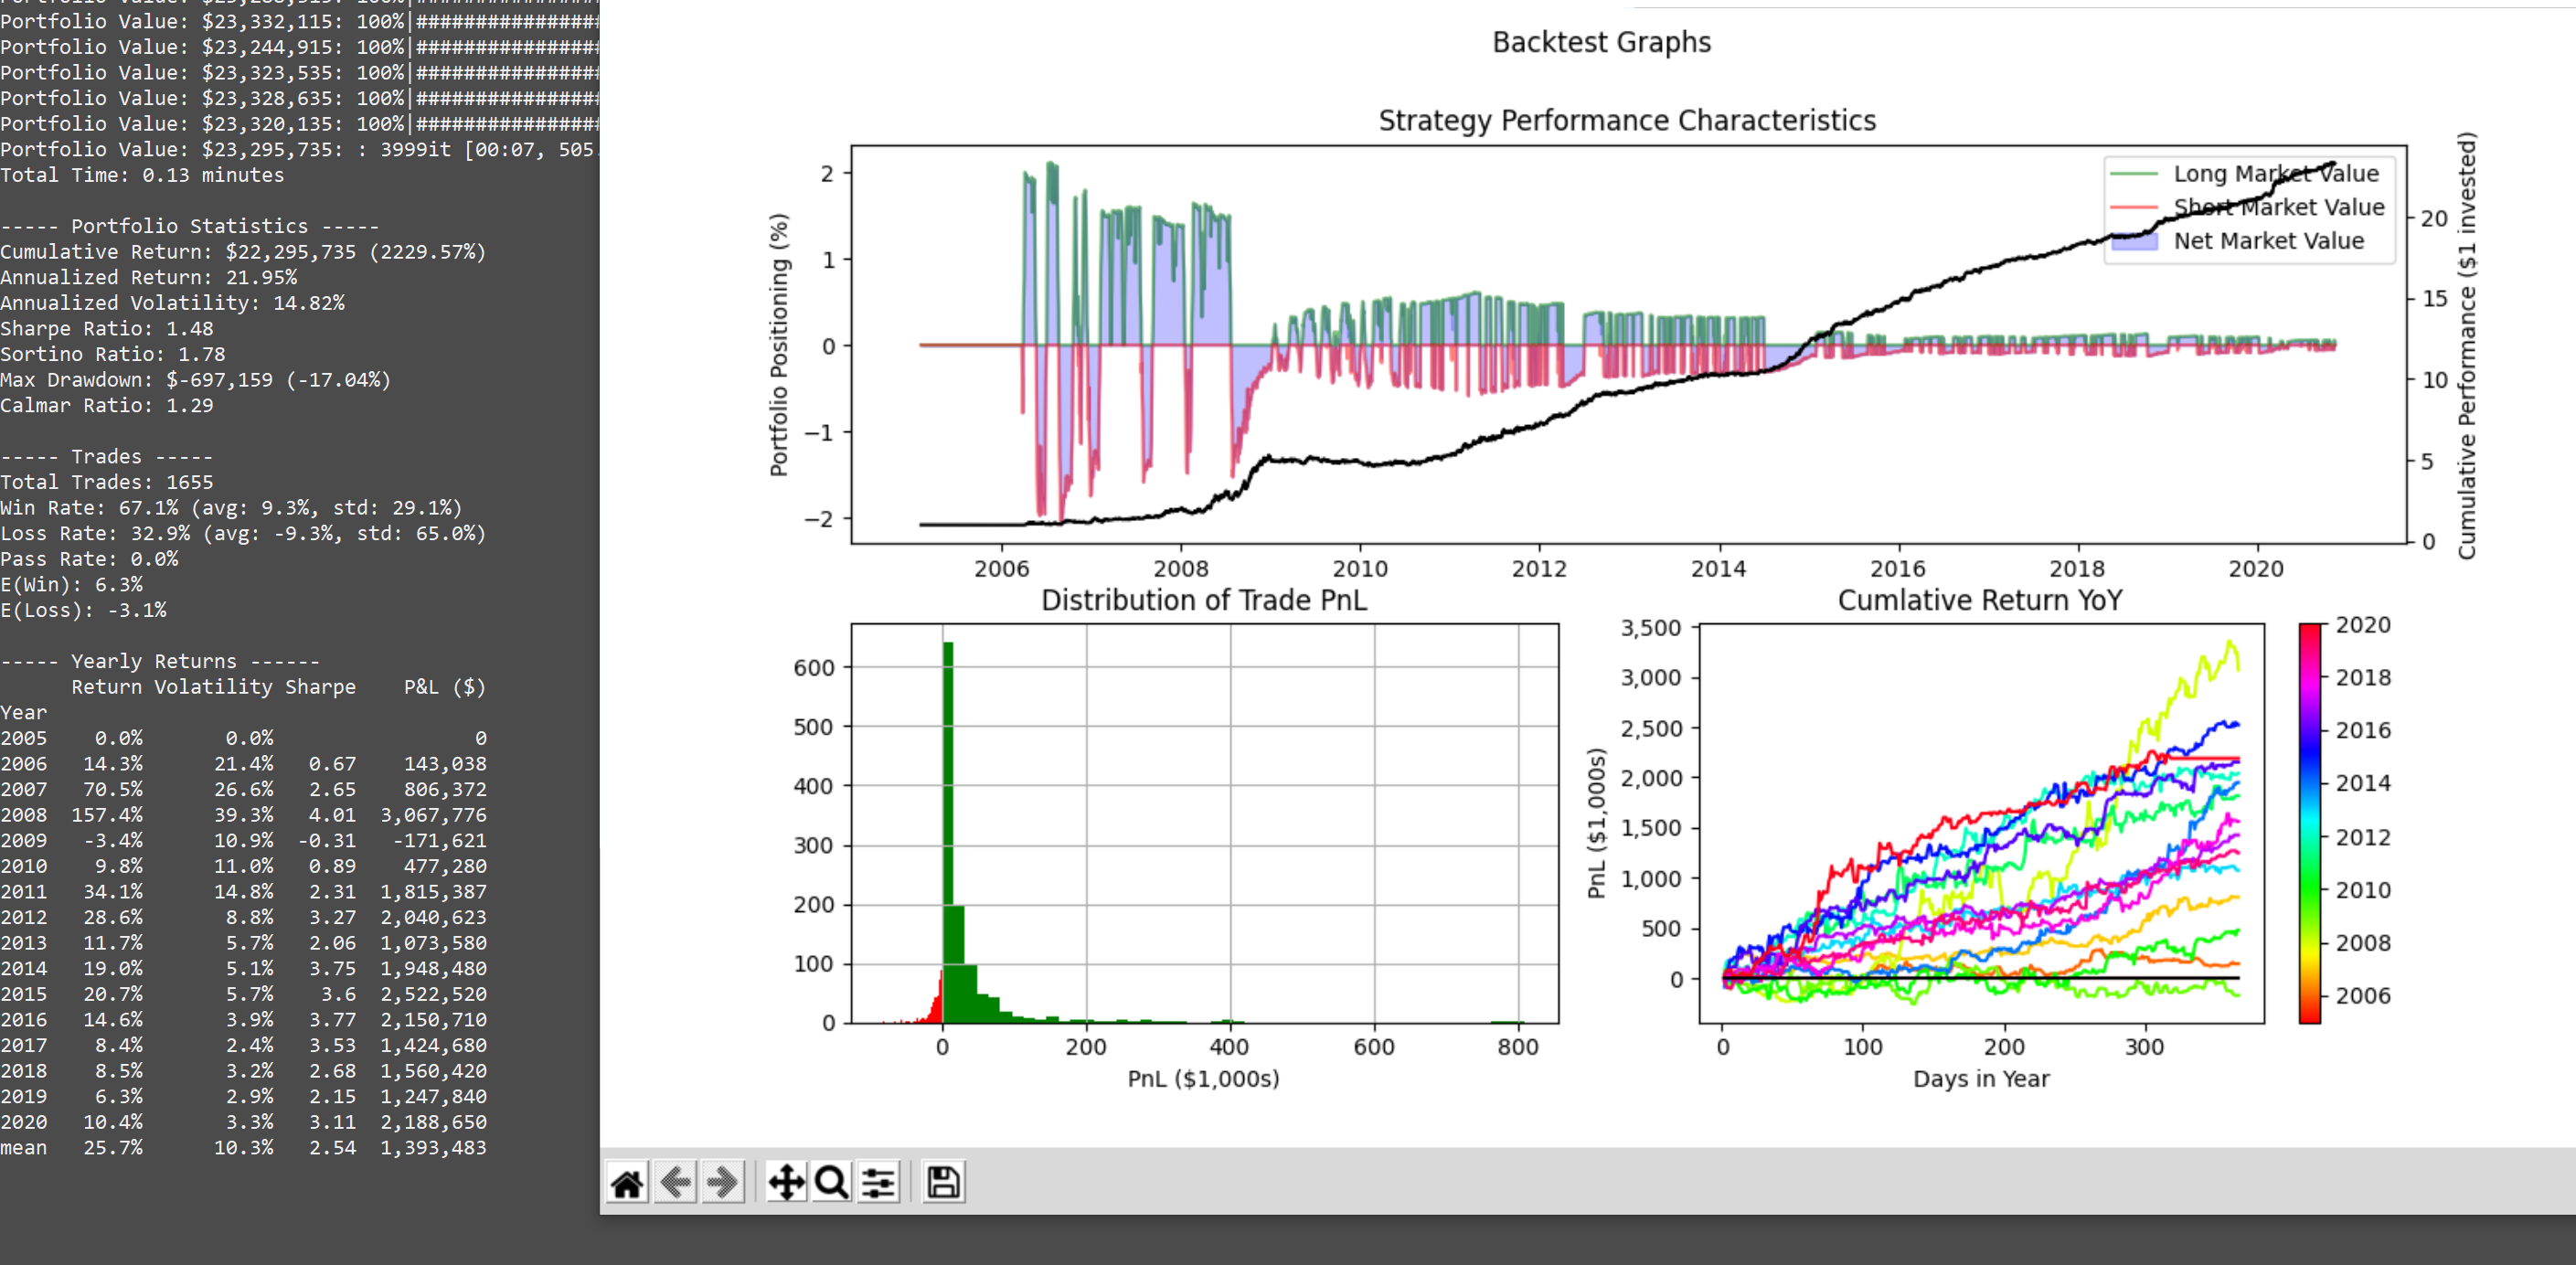Activate the Zoom to rectangle magnifier
The height and width of the screenshot is (1265, 2576).
point(832,1183)
